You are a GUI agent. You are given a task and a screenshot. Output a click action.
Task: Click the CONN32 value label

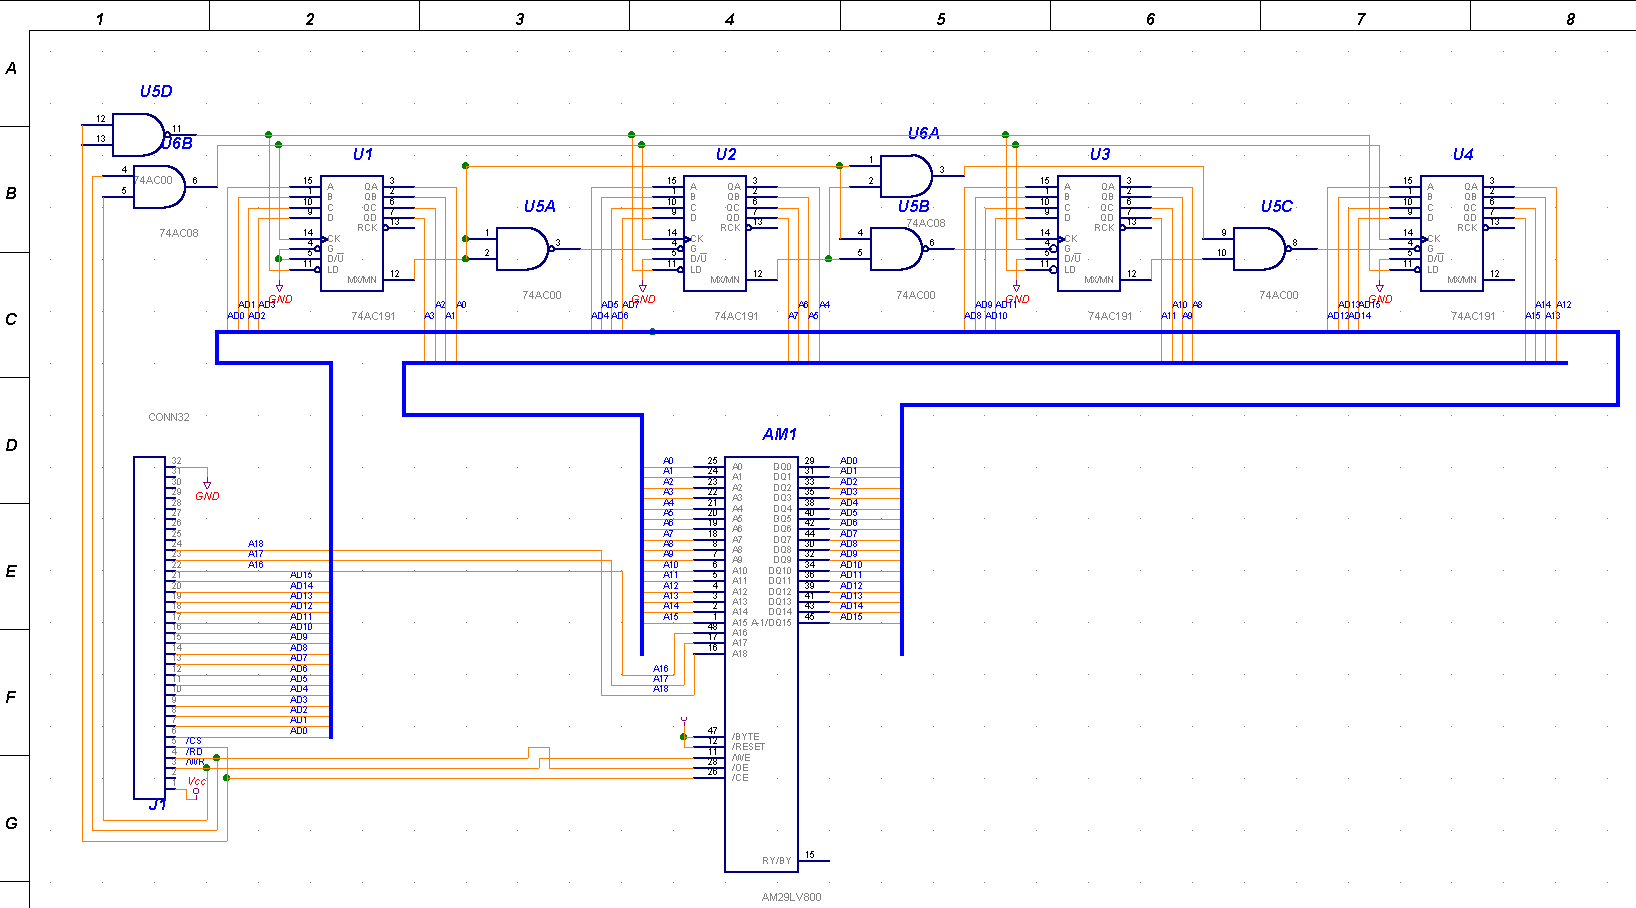pos(168,417)
